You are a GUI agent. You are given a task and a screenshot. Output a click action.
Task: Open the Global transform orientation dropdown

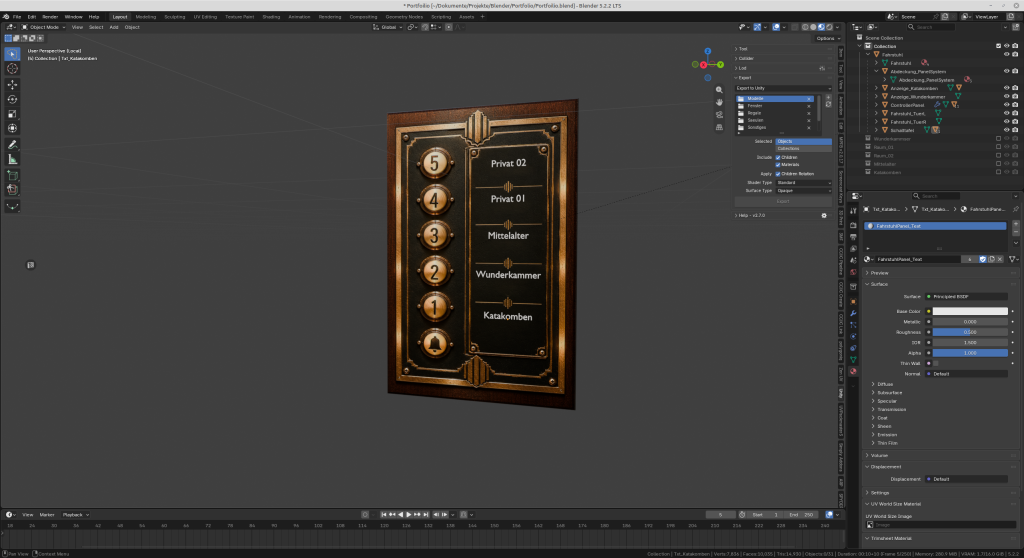[388, 27]
